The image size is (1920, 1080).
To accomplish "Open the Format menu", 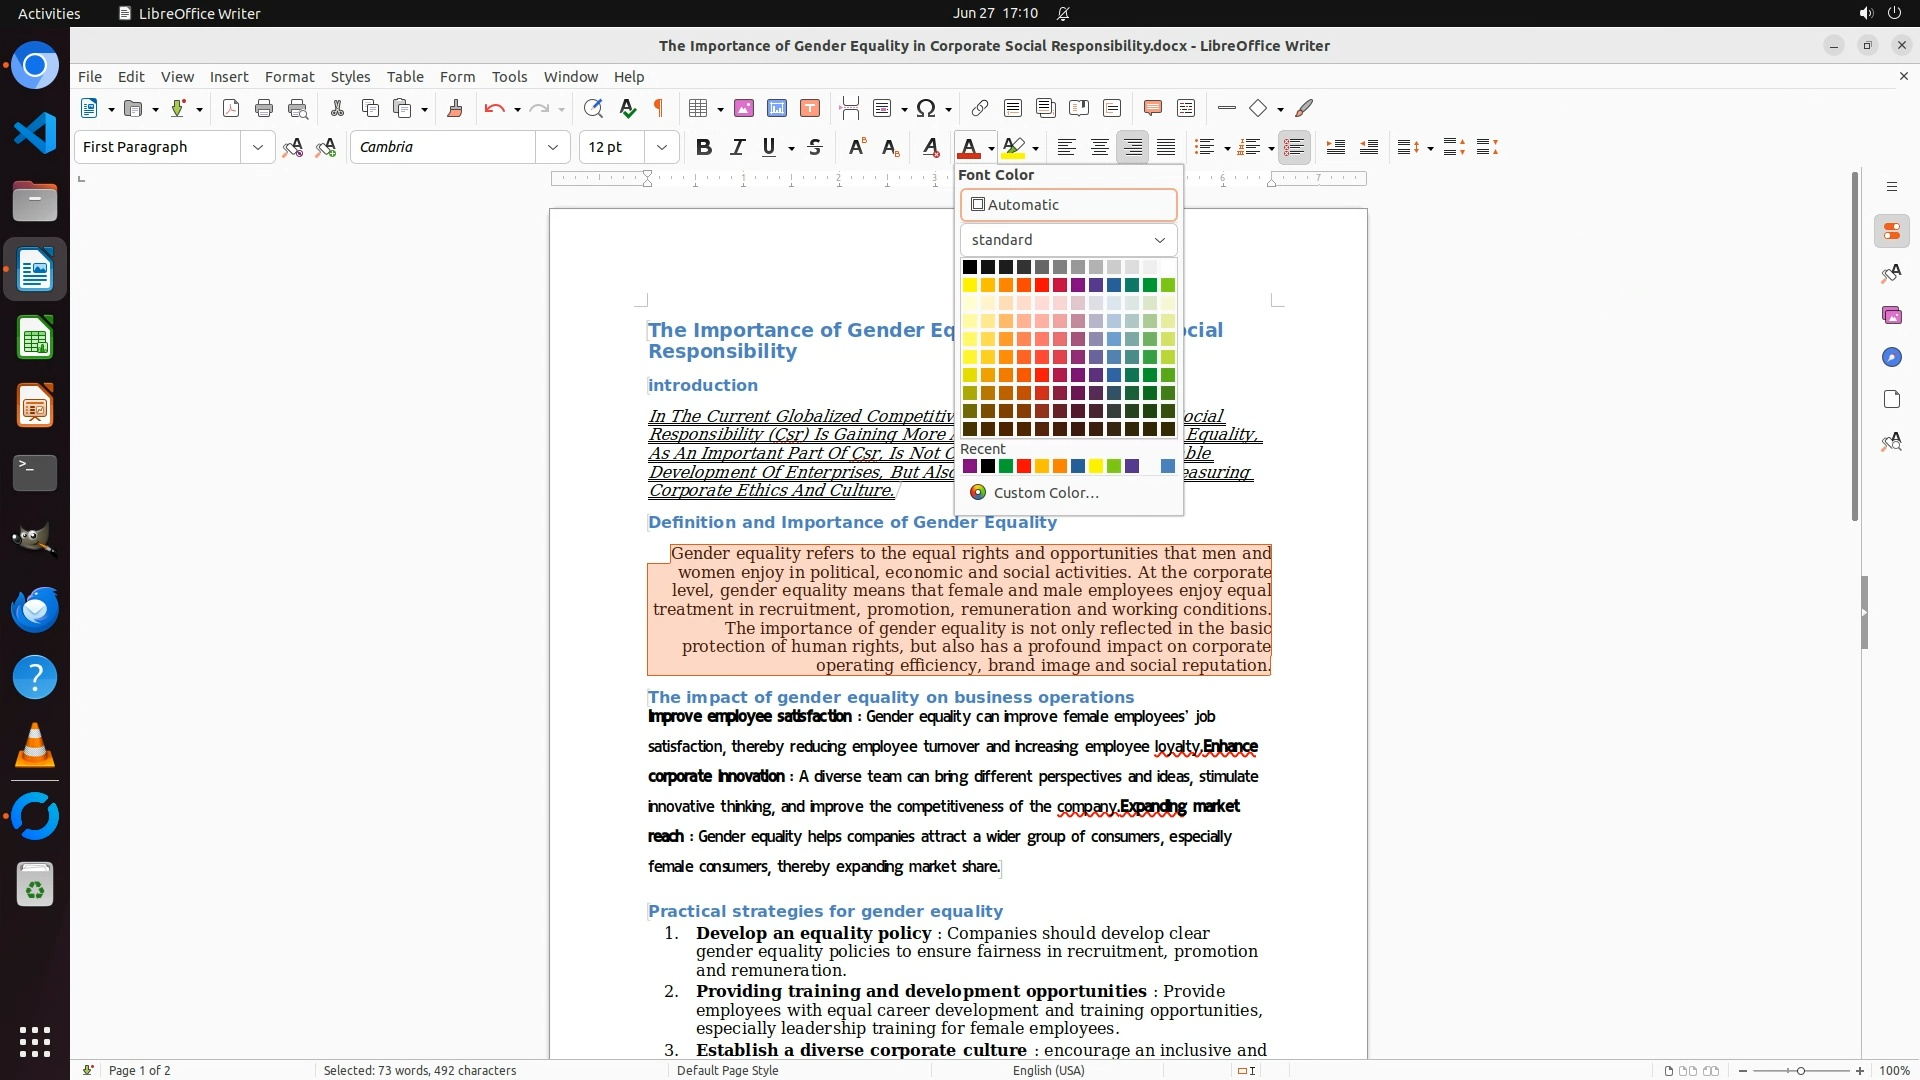I will (289, 77).
